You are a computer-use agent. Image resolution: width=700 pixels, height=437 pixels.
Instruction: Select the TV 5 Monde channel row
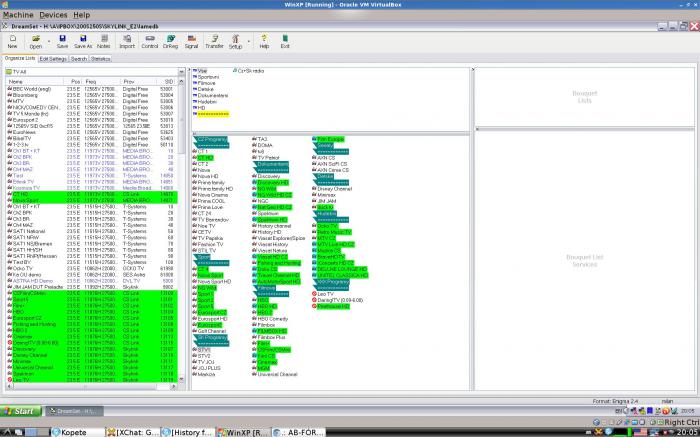[92, 114]
